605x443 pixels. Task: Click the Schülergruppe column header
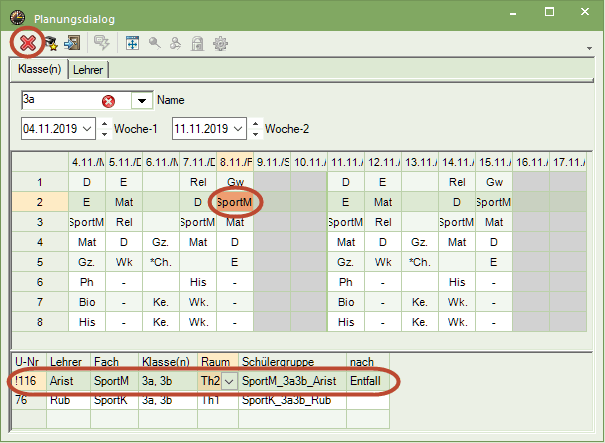(x=292, y=362)
